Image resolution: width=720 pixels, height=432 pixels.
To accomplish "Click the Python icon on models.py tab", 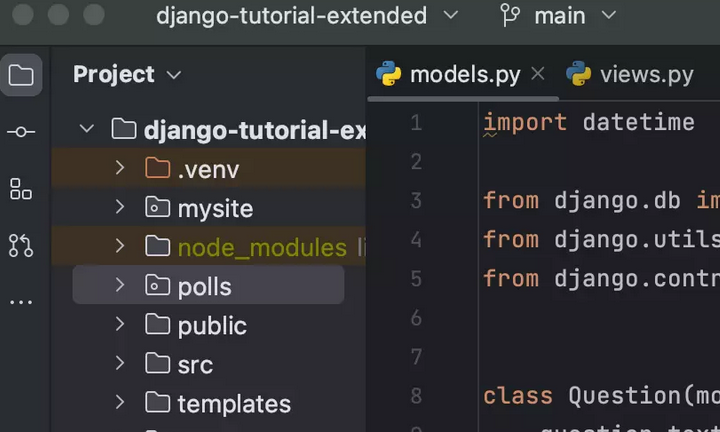I will coord(388,73).
